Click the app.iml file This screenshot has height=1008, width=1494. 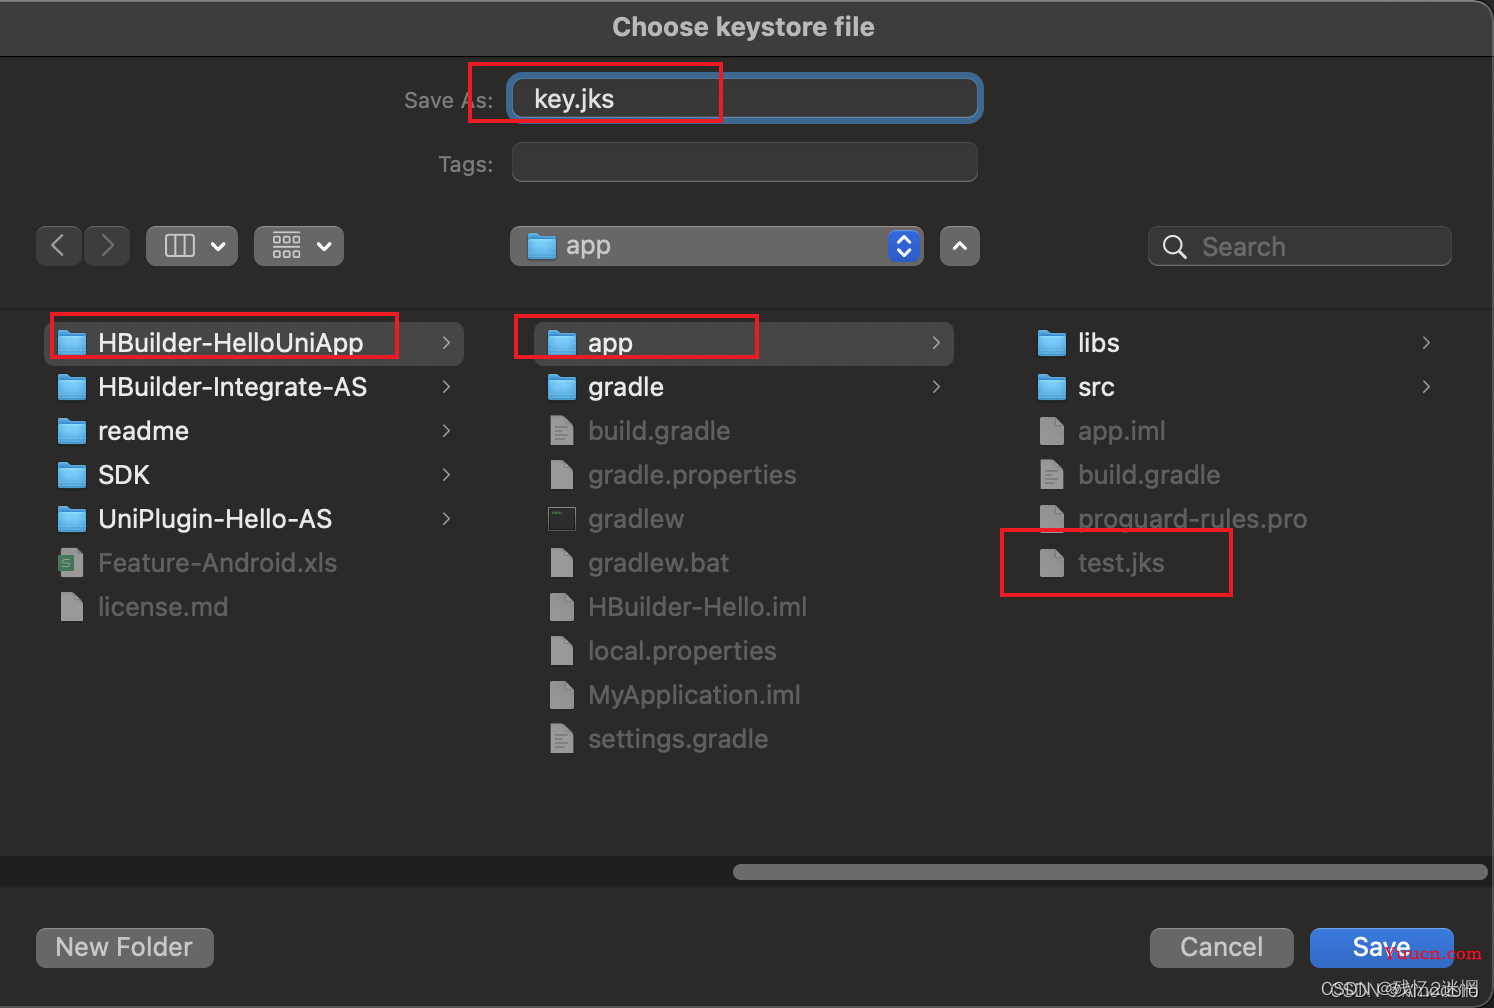tap(1234, 431)
